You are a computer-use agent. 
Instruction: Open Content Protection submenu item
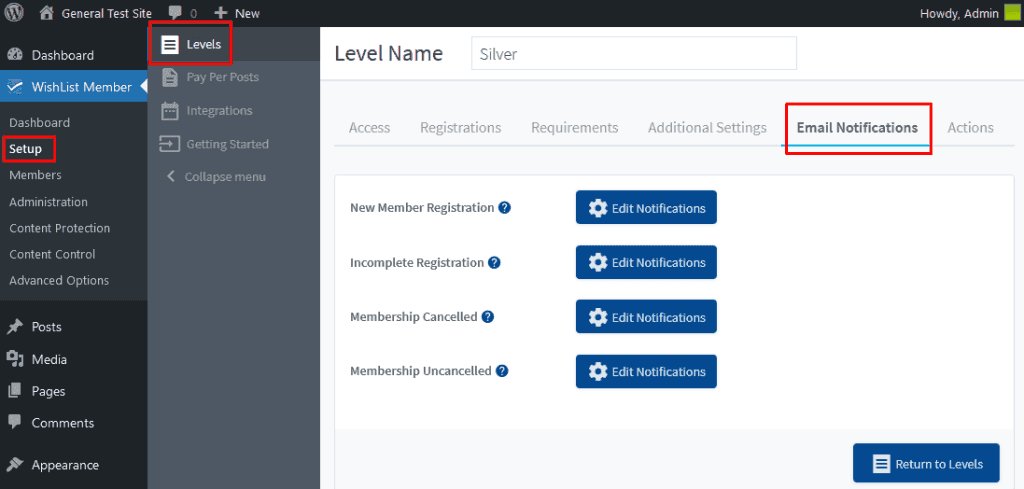tap(59, 228)
